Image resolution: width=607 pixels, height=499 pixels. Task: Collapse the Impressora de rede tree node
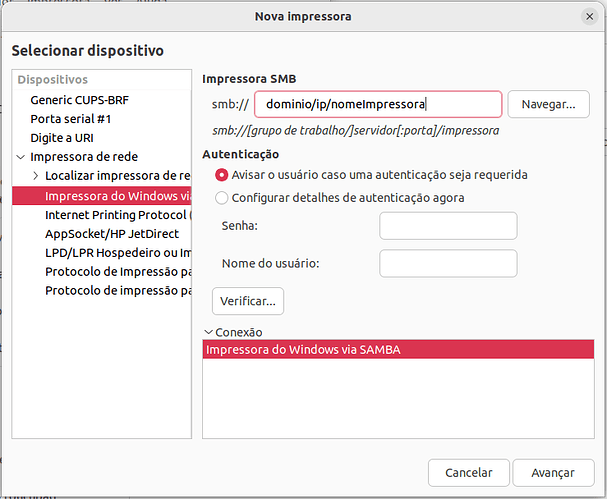point(21,157)
